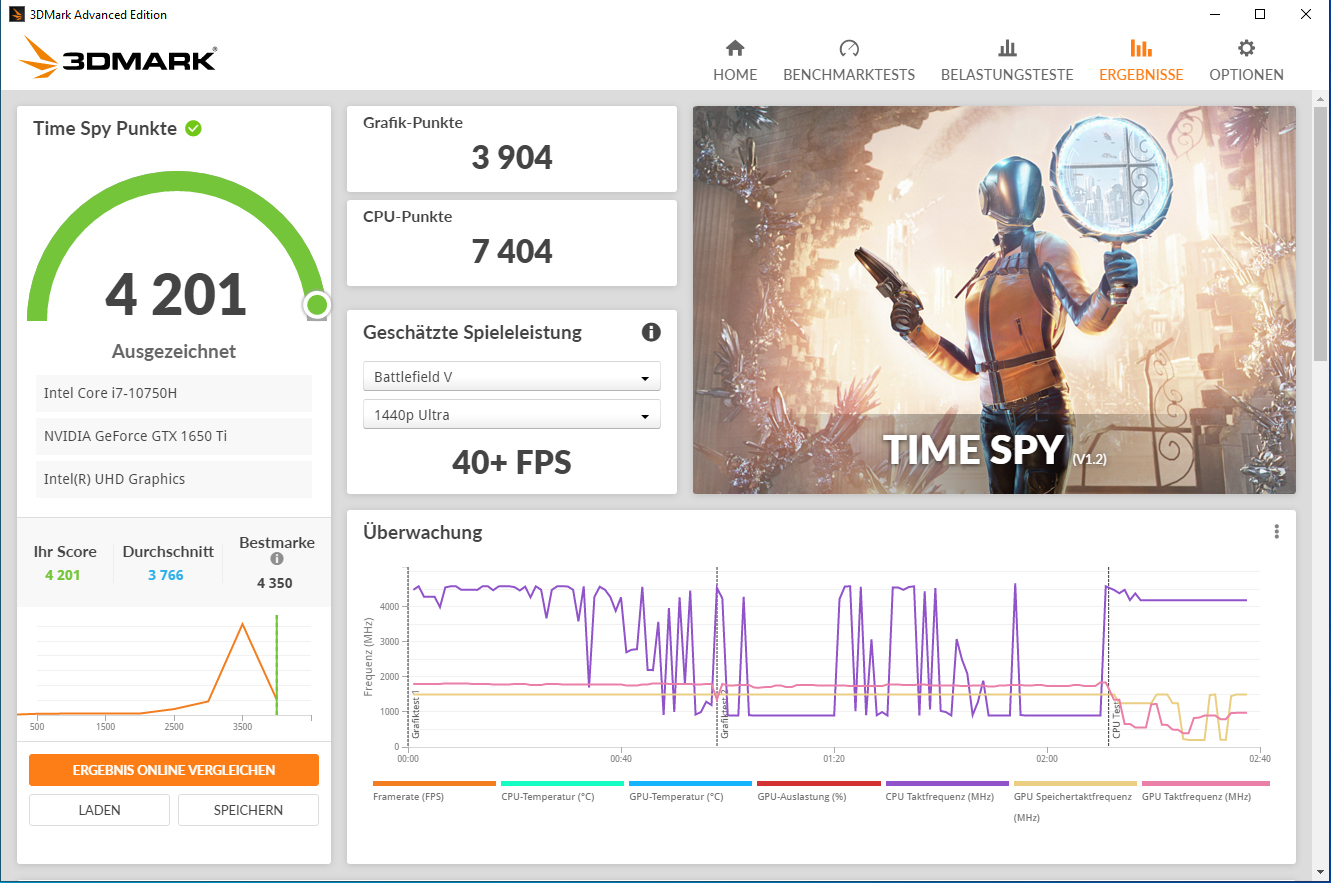1331x883 pixels.
Task: Click the SPEICHERN button
Action: [248, 810]
